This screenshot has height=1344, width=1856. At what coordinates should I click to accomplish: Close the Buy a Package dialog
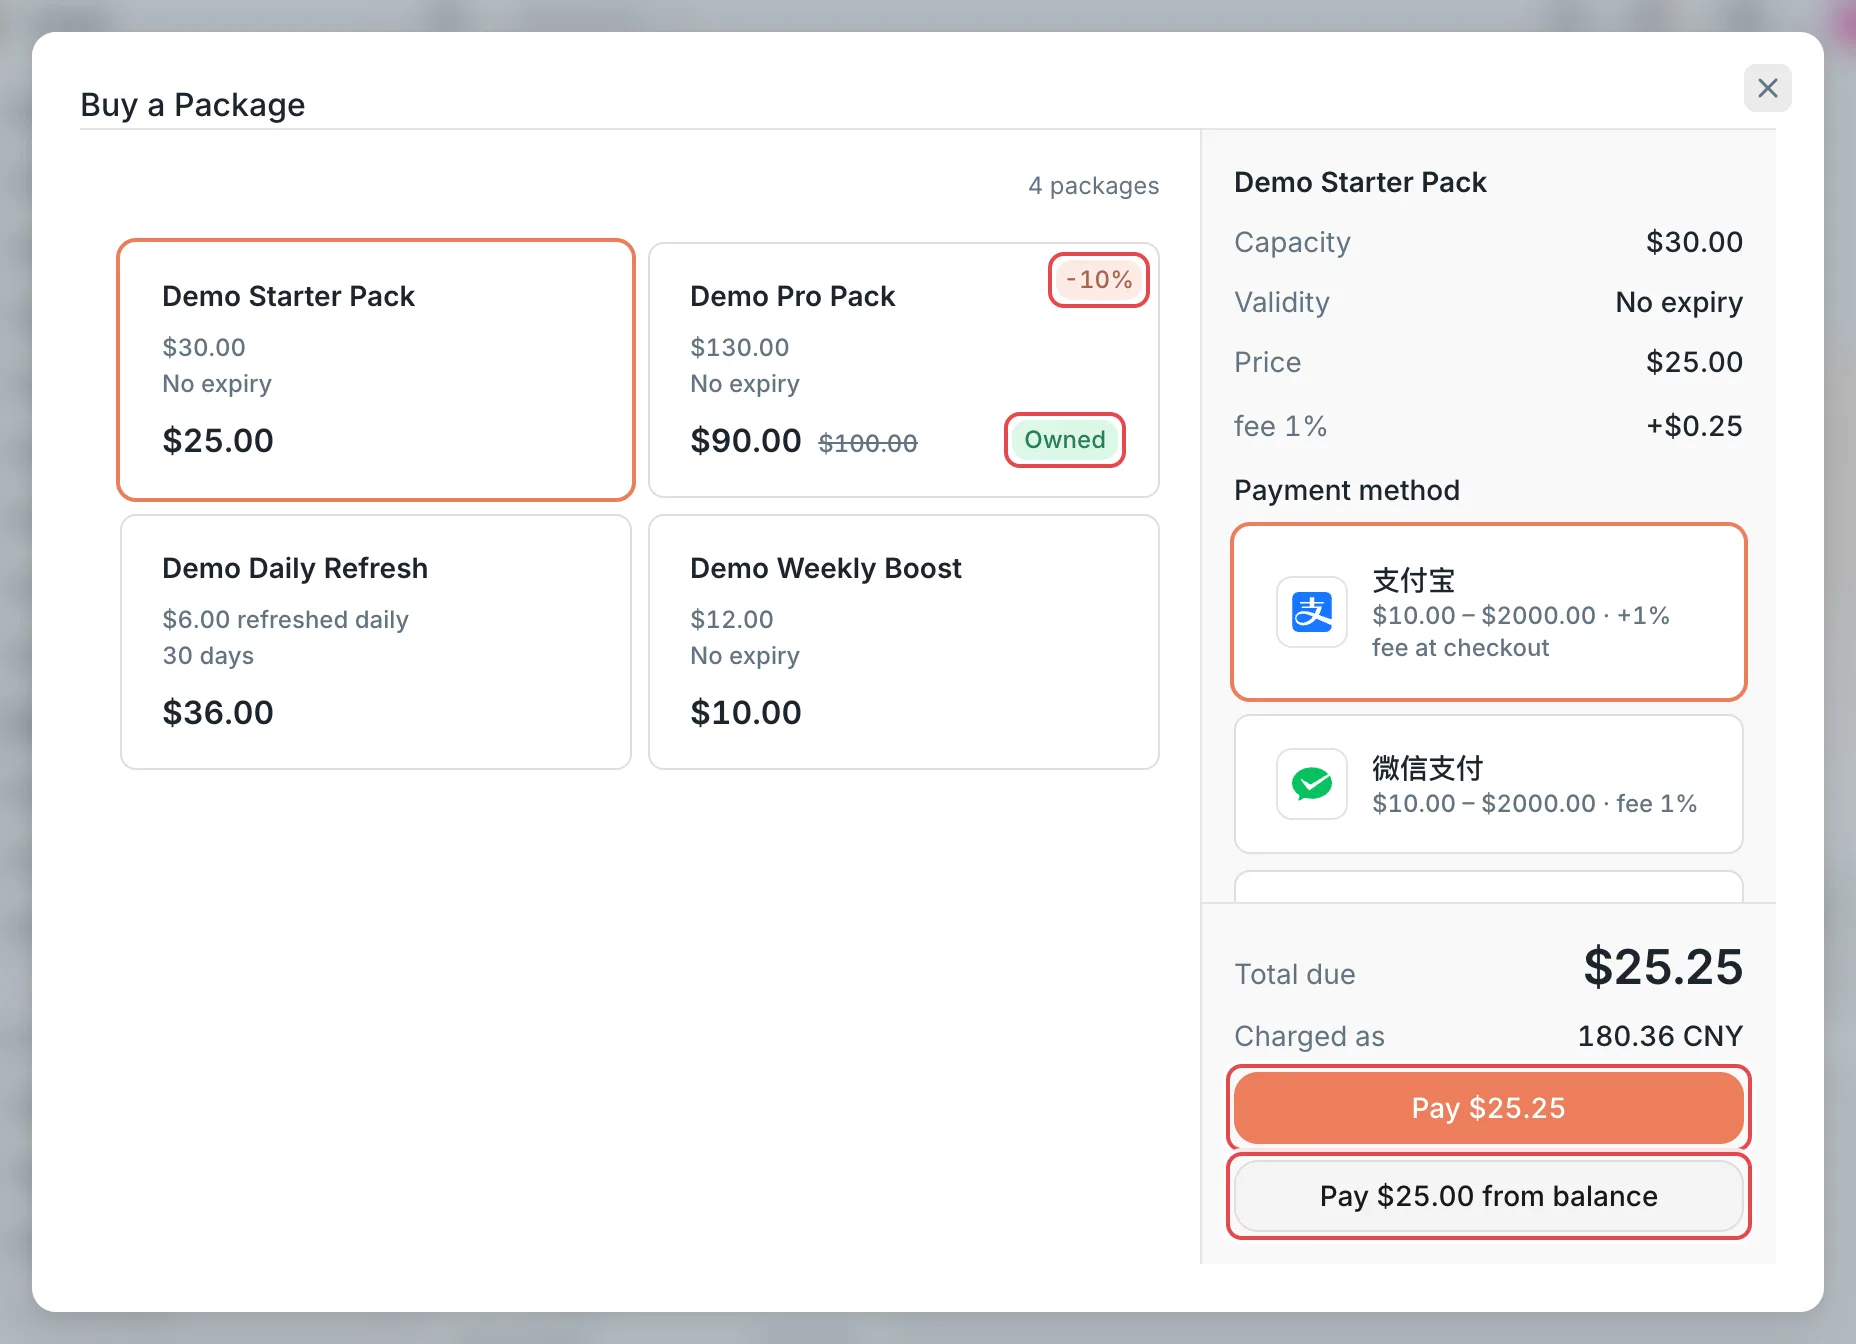[x=1767, y=88]
